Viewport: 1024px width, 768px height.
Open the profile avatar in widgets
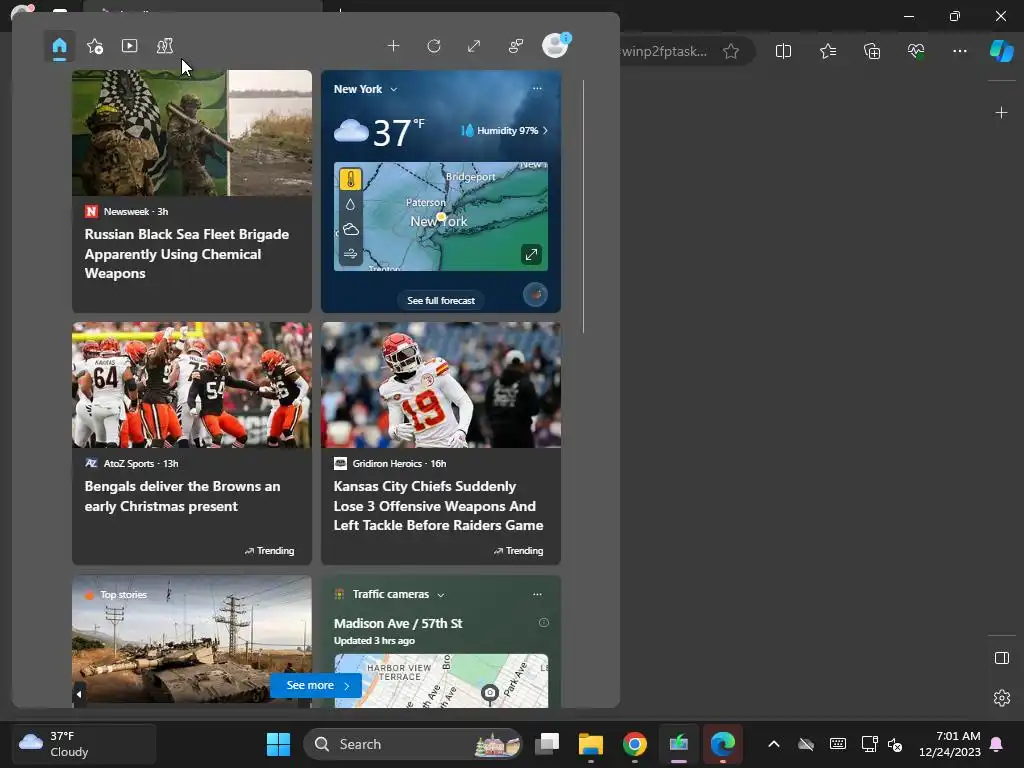pyautogui.click(x=555, y=46)
